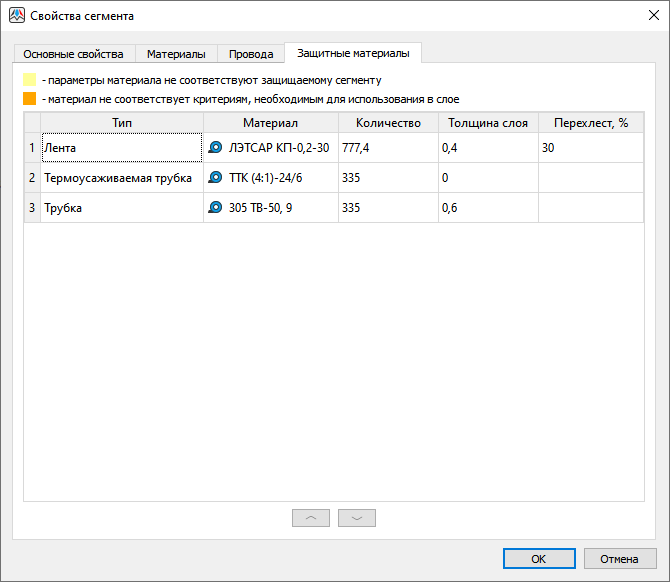Open the Материалы tab
The width and height of the screenshot is (670, 582).
click(176, 54)
